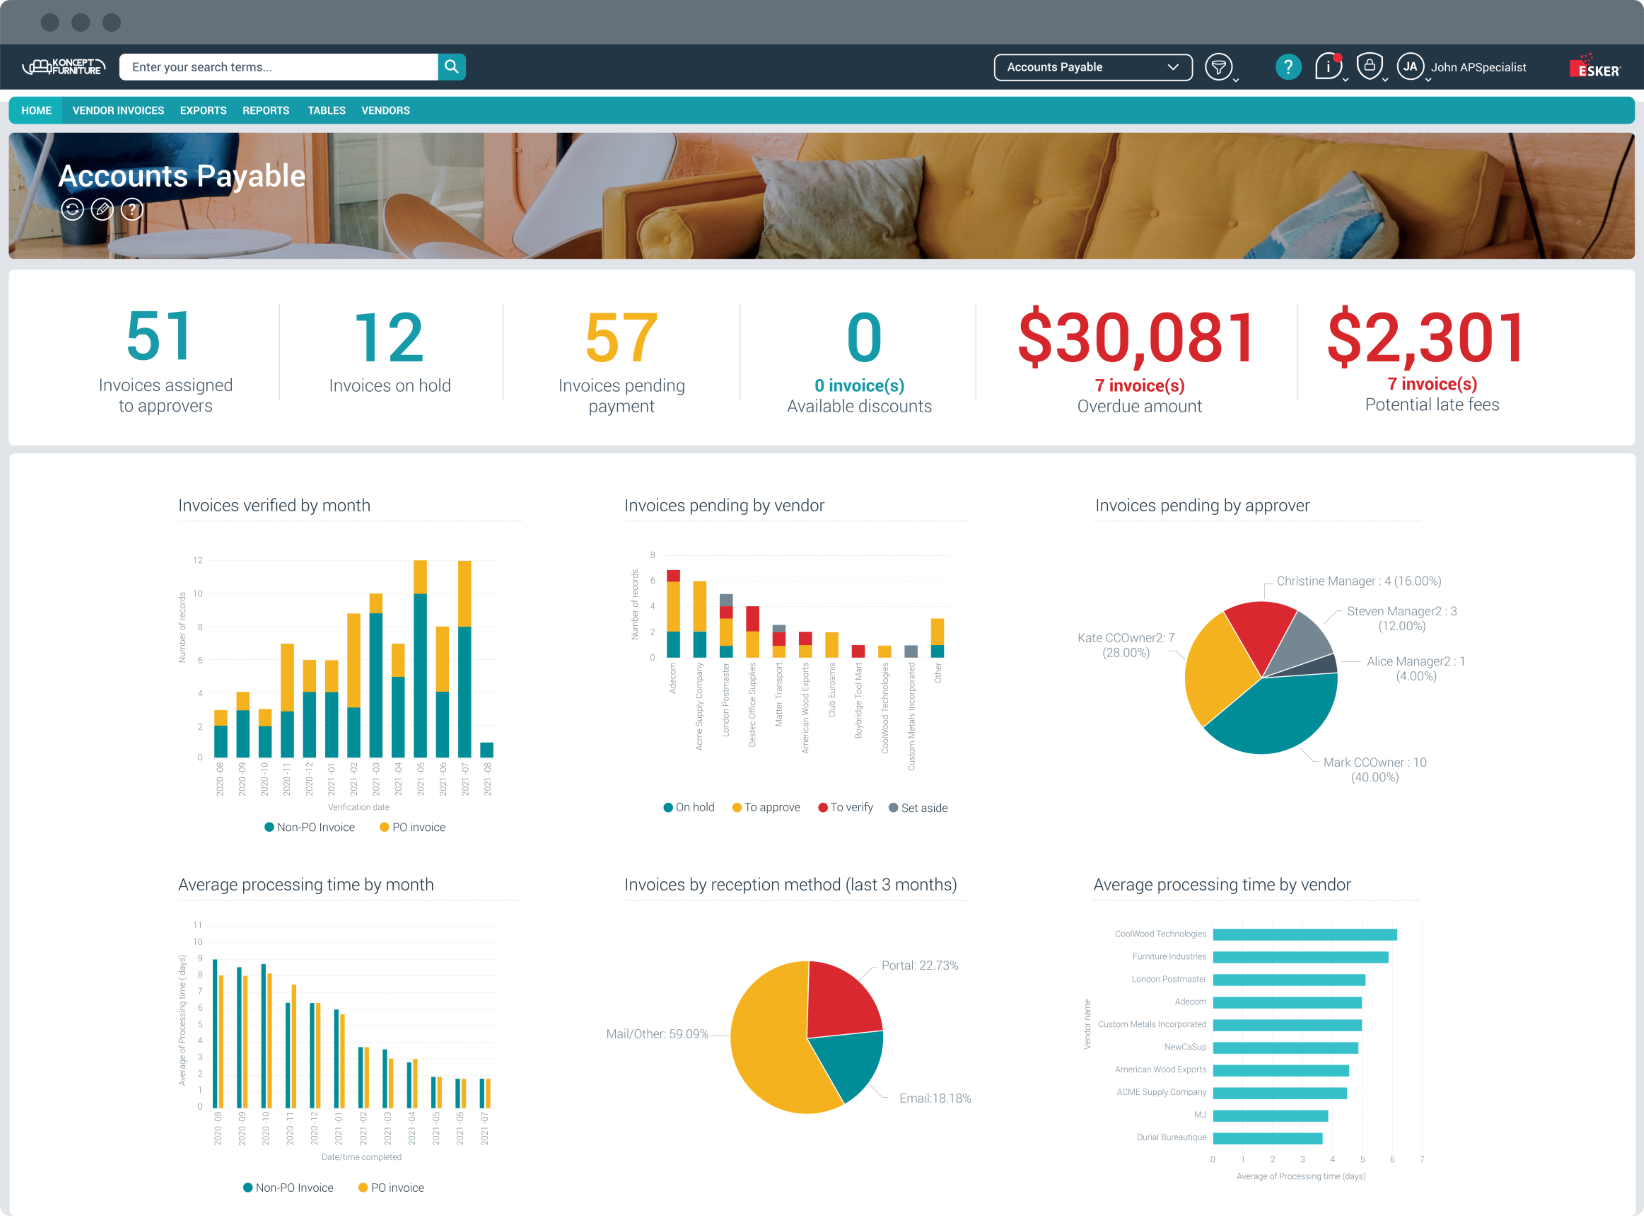Viewport: 1644px width, 1216px height.
Task: Click the edit dashboard pencil icon
Action: pos(102,209)
